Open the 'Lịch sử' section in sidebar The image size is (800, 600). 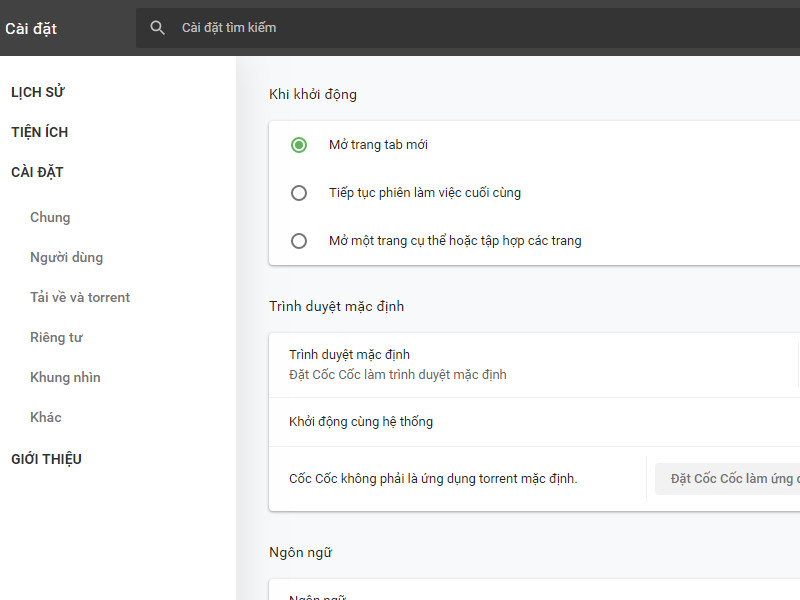coord(38,91)
